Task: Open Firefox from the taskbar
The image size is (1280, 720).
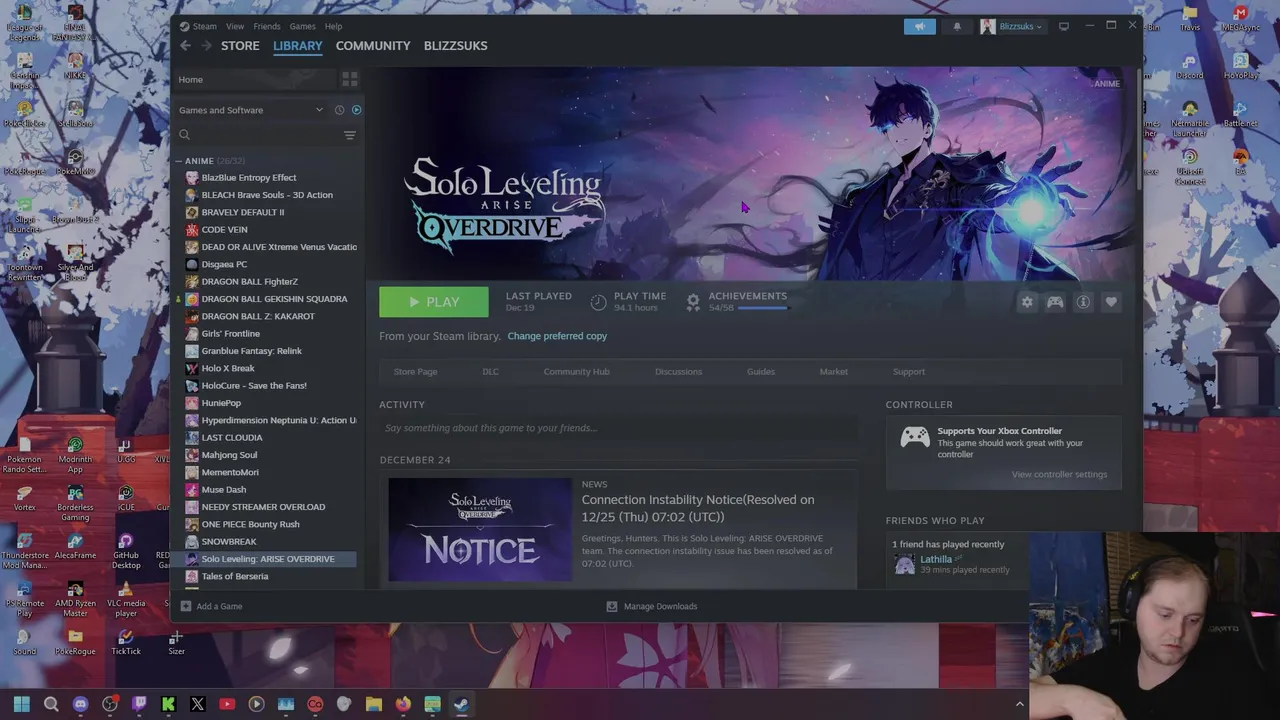Action: click(x=403, y=704)
